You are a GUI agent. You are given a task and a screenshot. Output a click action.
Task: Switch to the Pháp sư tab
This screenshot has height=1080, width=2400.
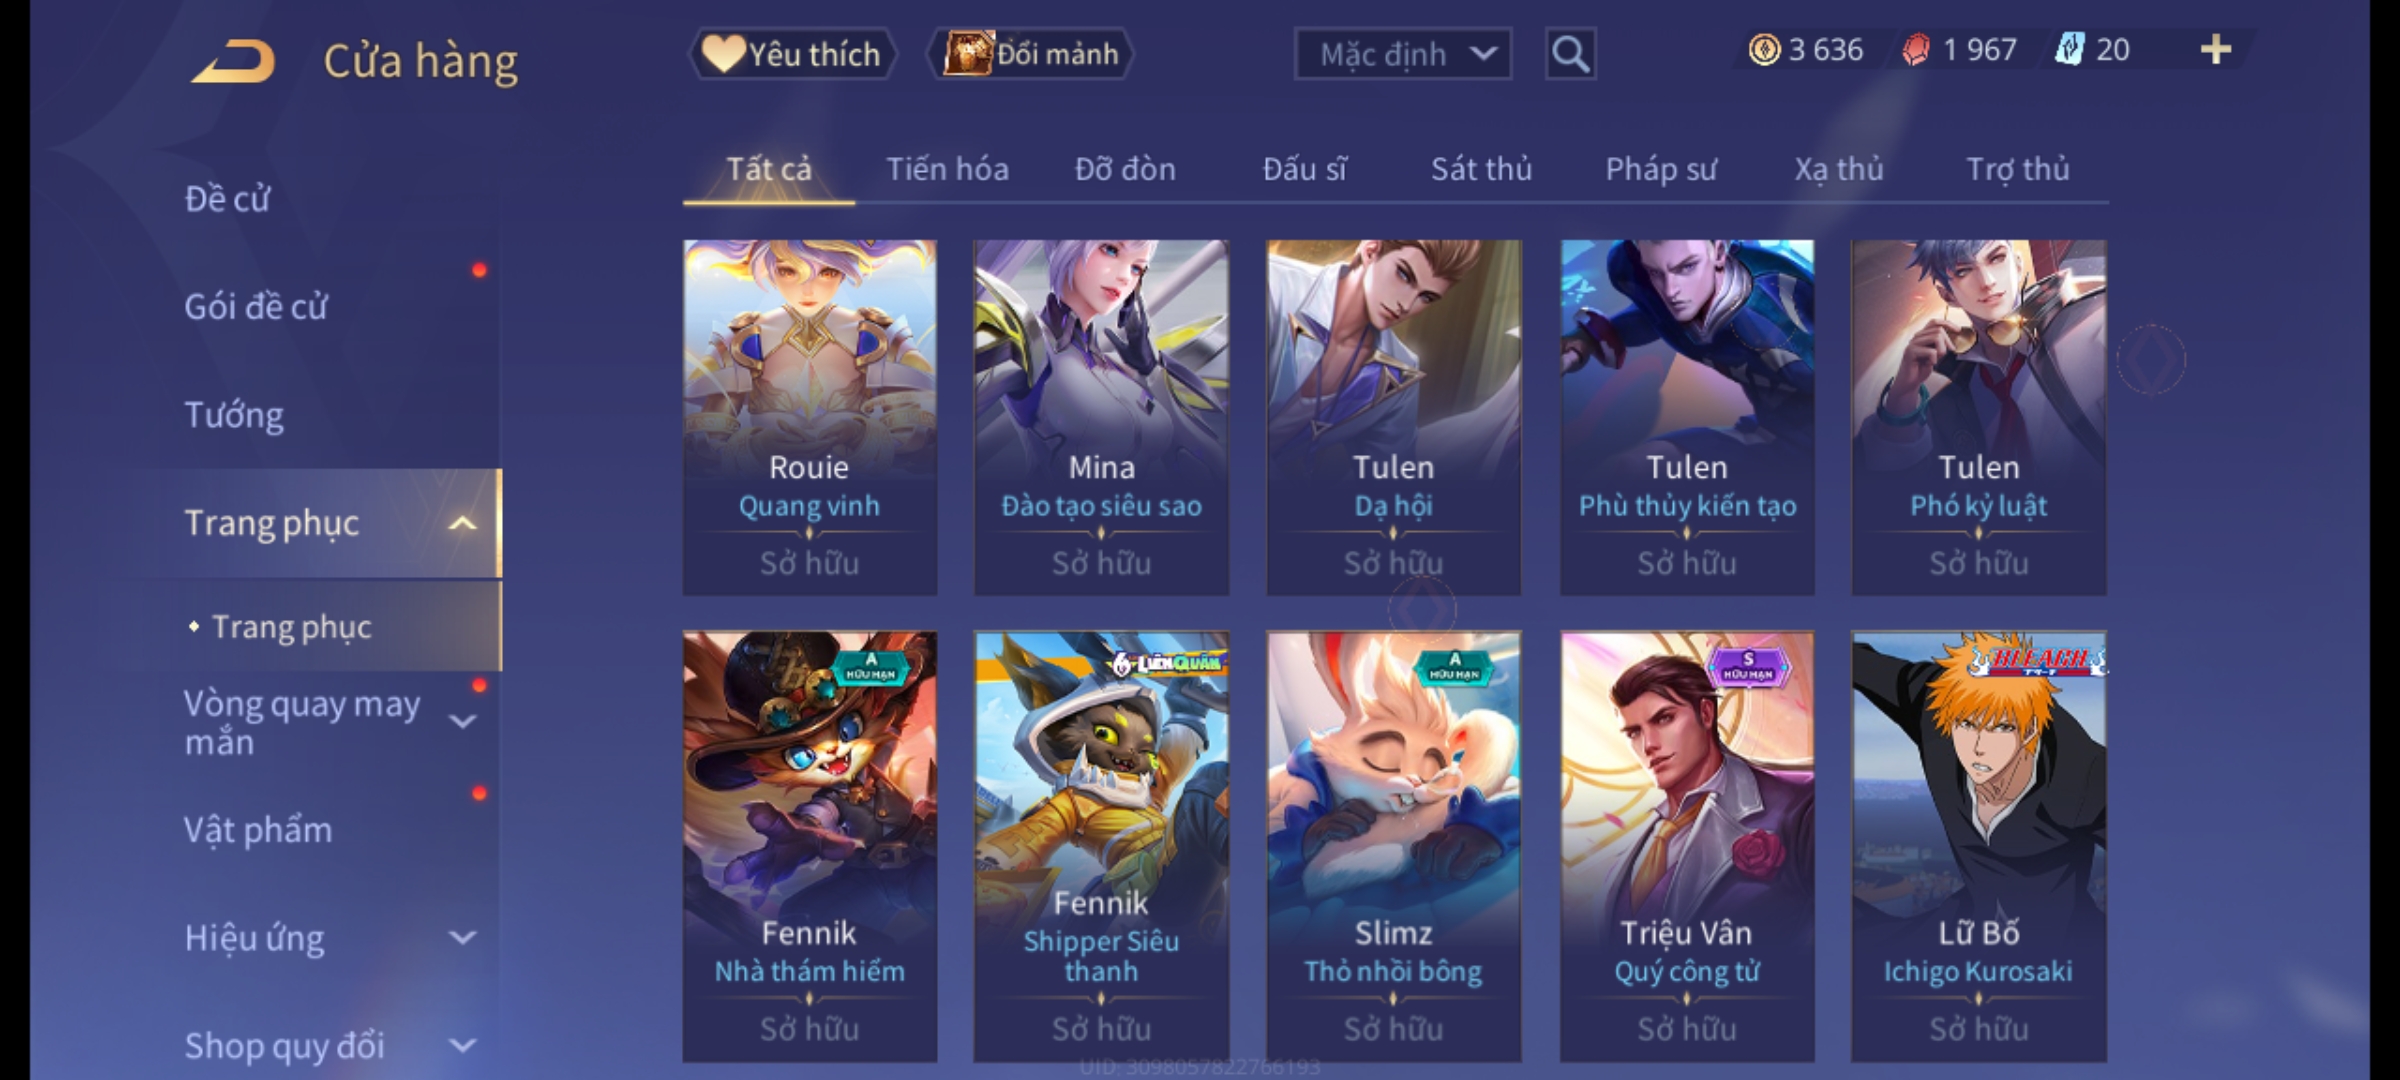[x=1661, y=169]
